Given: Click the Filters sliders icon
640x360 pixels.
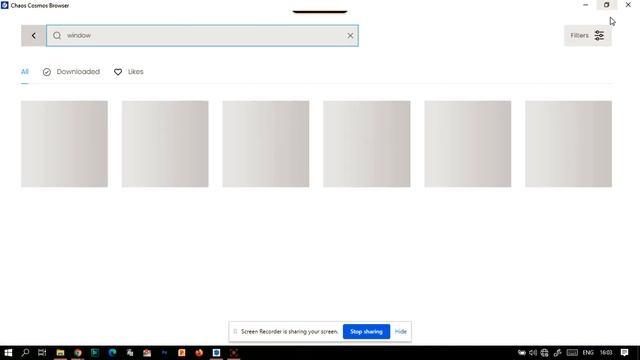Looking at the screenshot, I should pyautogui.click(x=599, y=36).
